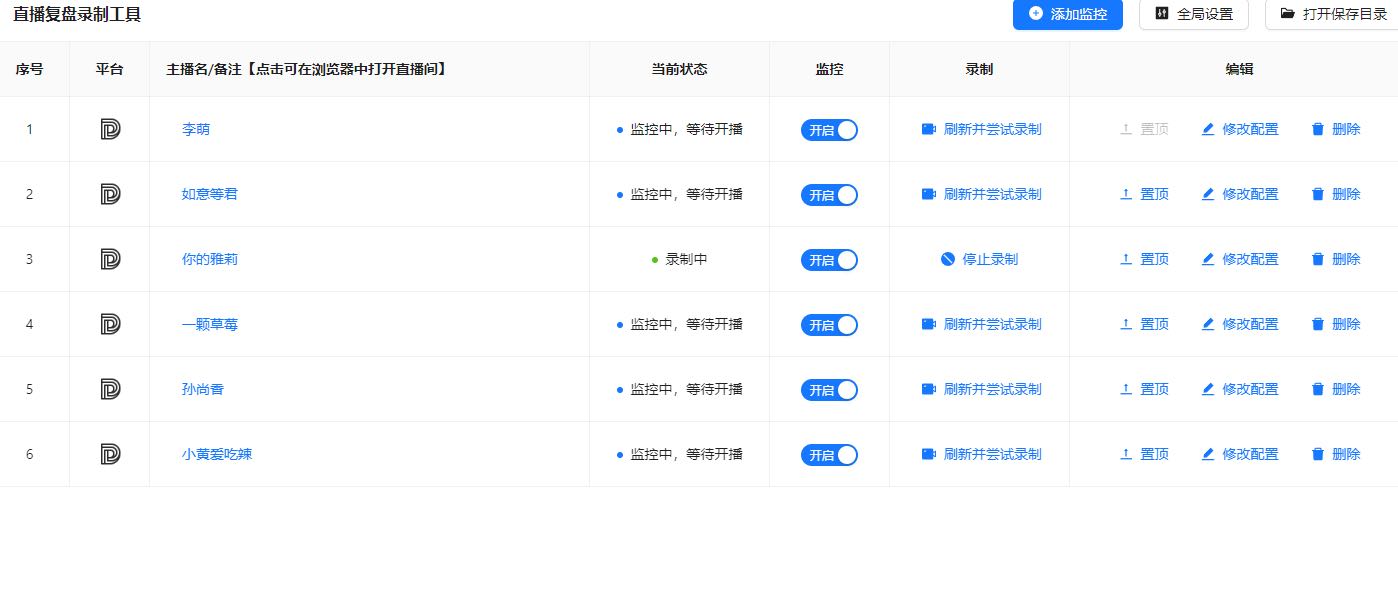Open 全局设置 global settings
The width and height of the screenshot is (1398, 593).
(x=1194, y=14)
